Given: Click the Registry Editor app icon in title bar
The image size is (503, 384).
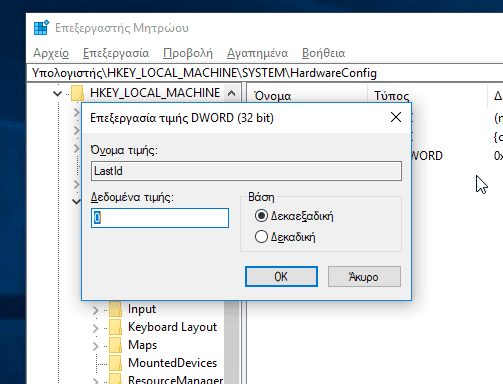Looking at the screenshot, I should [x=41, y=27].
